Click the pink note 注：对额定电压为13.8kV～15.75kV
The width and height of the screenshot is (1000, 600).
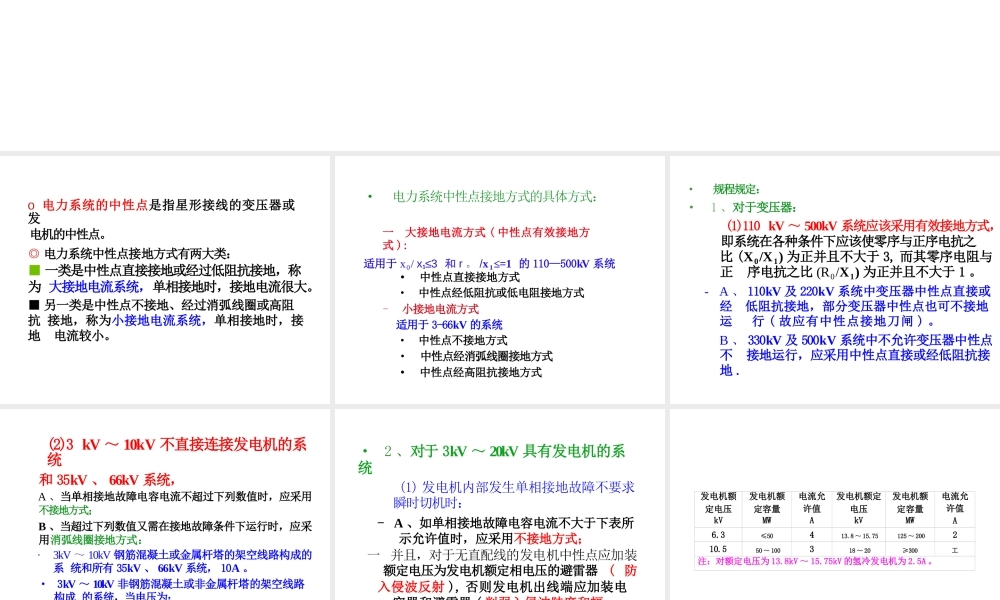pos(816,562)
